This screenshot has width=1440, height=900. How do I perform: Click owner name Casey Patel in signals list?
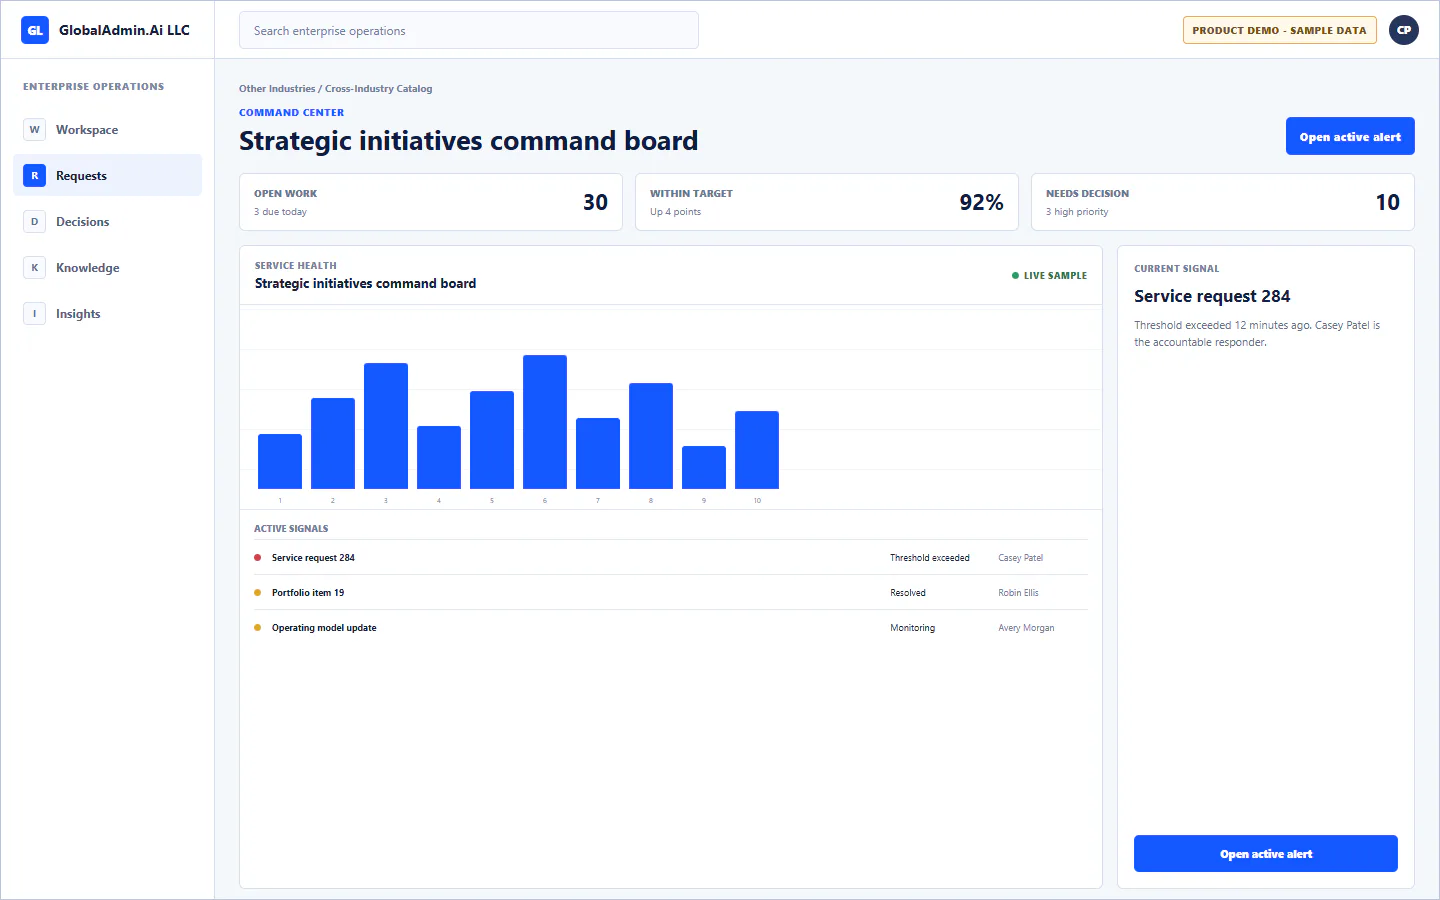coord(1020,558)
